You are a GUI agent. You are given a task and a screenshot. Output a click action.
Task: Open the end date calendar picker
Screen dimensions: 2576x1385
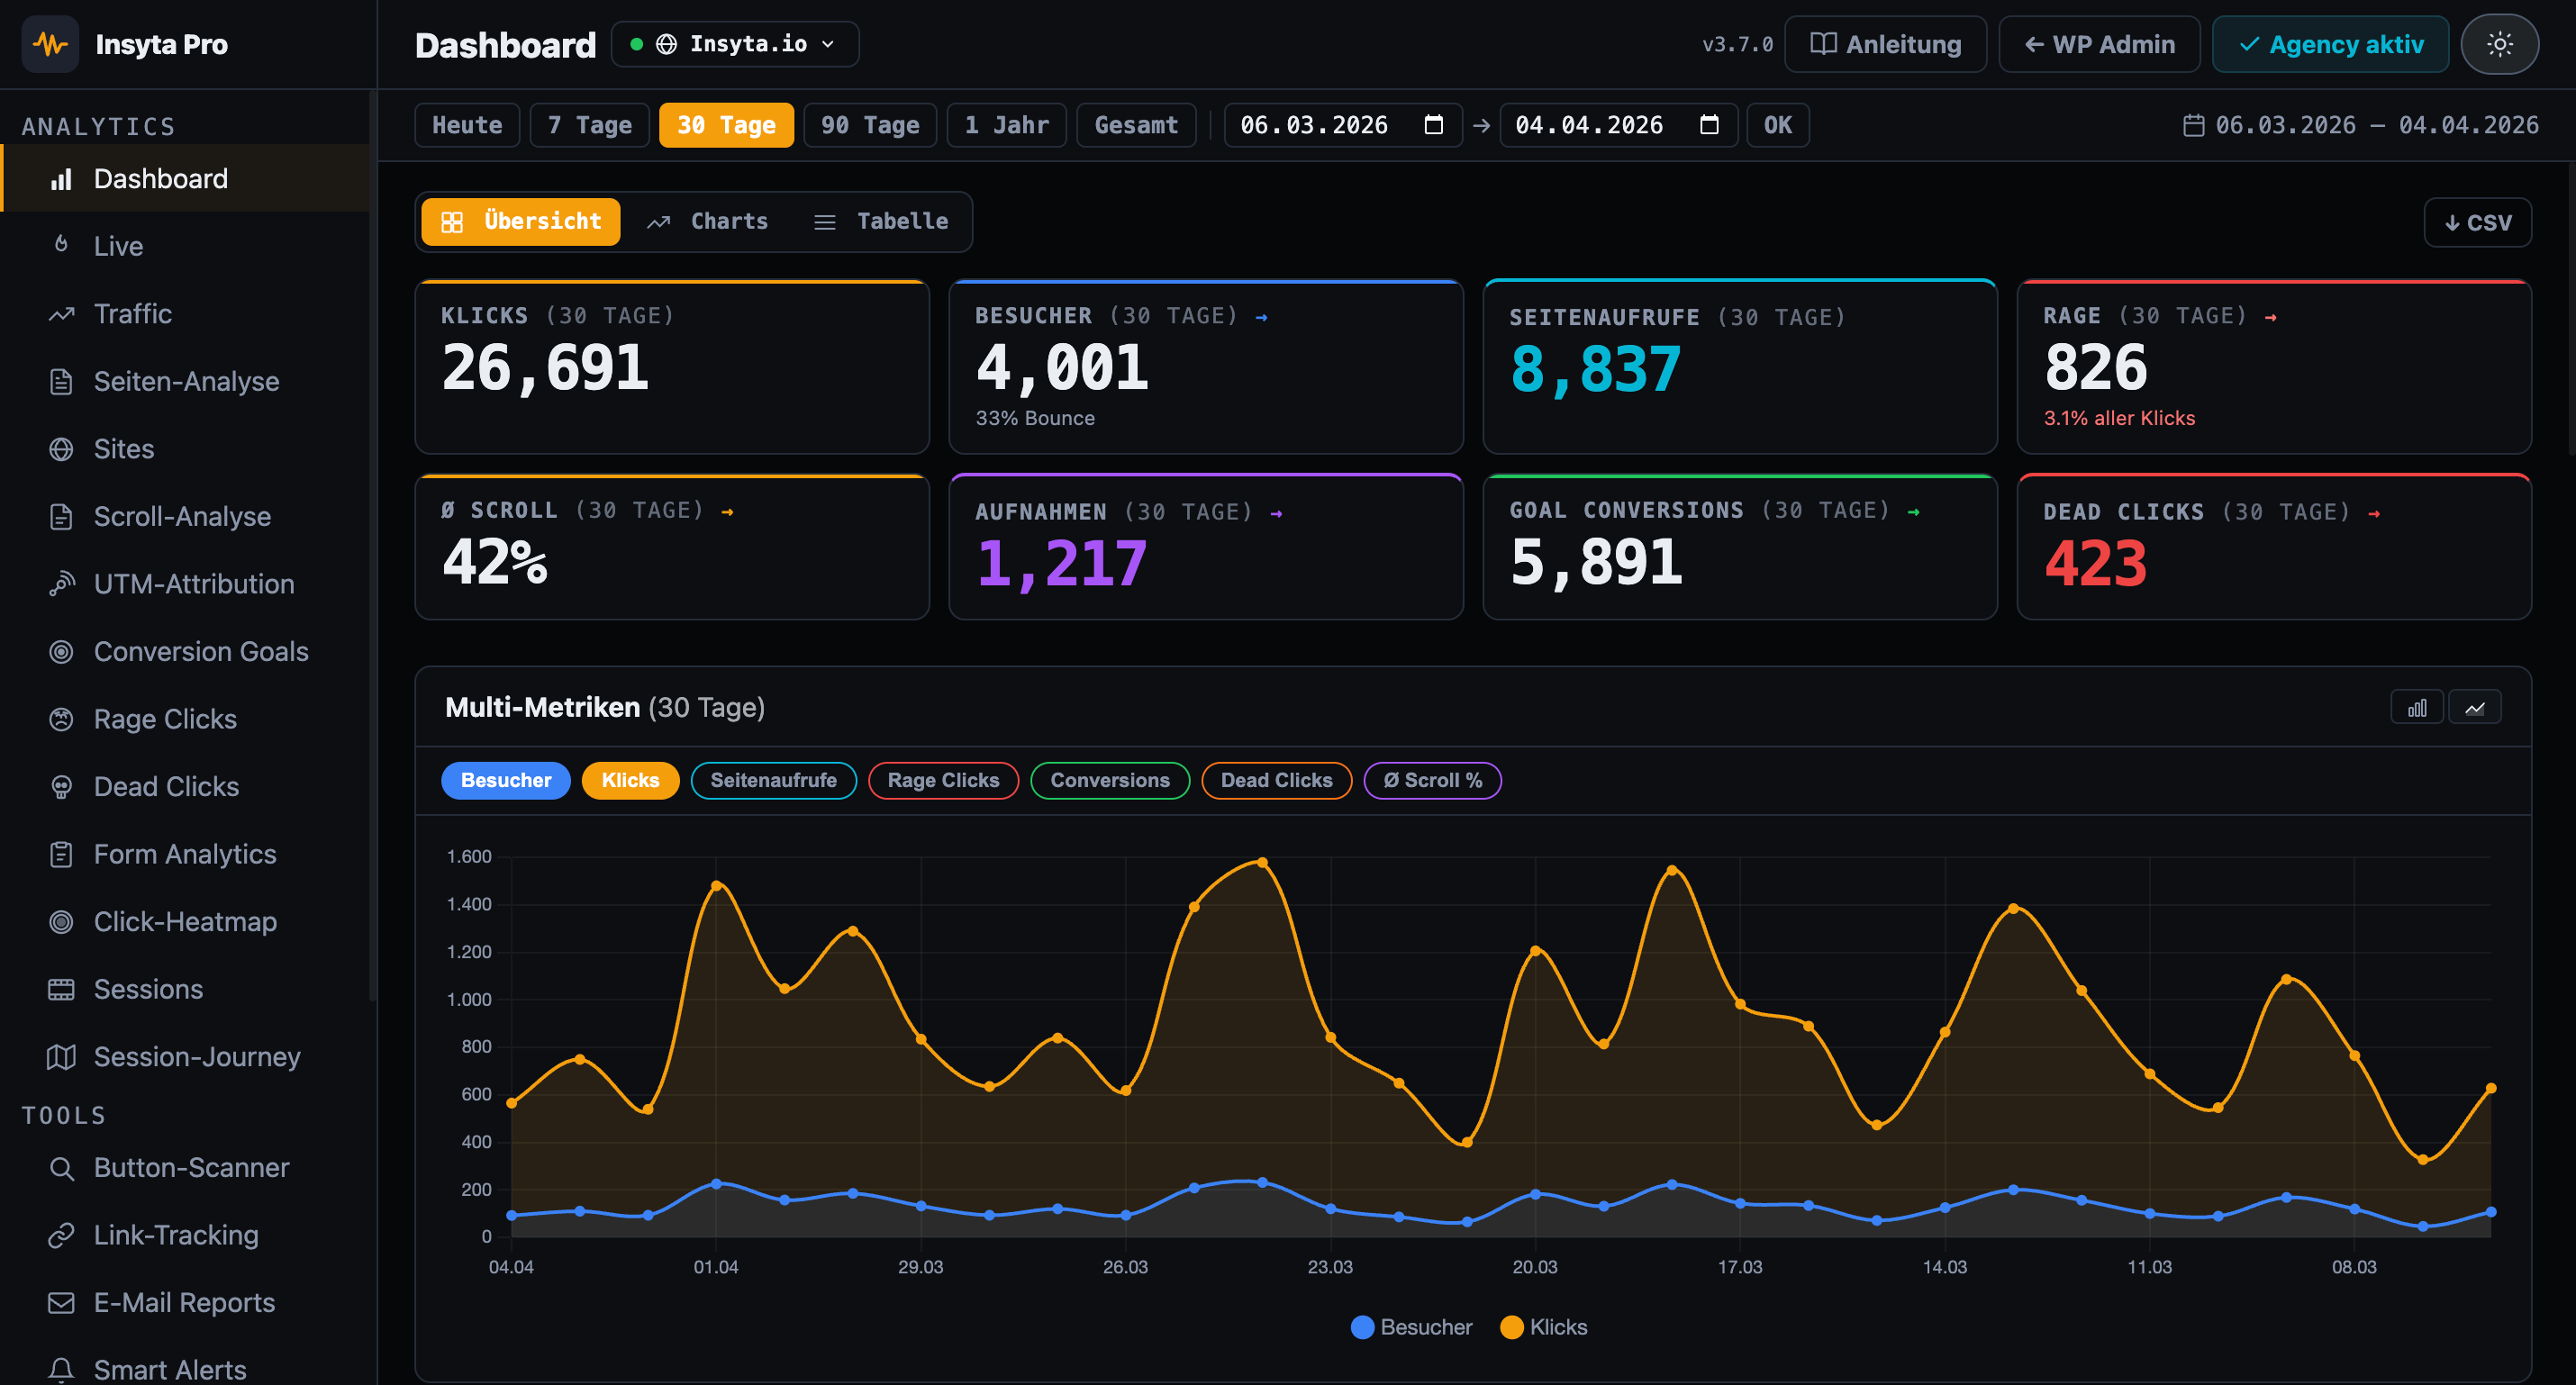[x=1710, y=125]
